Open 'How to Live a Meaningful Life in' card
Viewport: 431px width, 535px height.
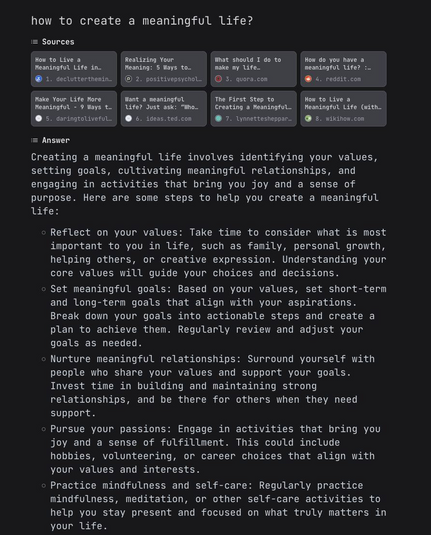click(x=74, y=69)
